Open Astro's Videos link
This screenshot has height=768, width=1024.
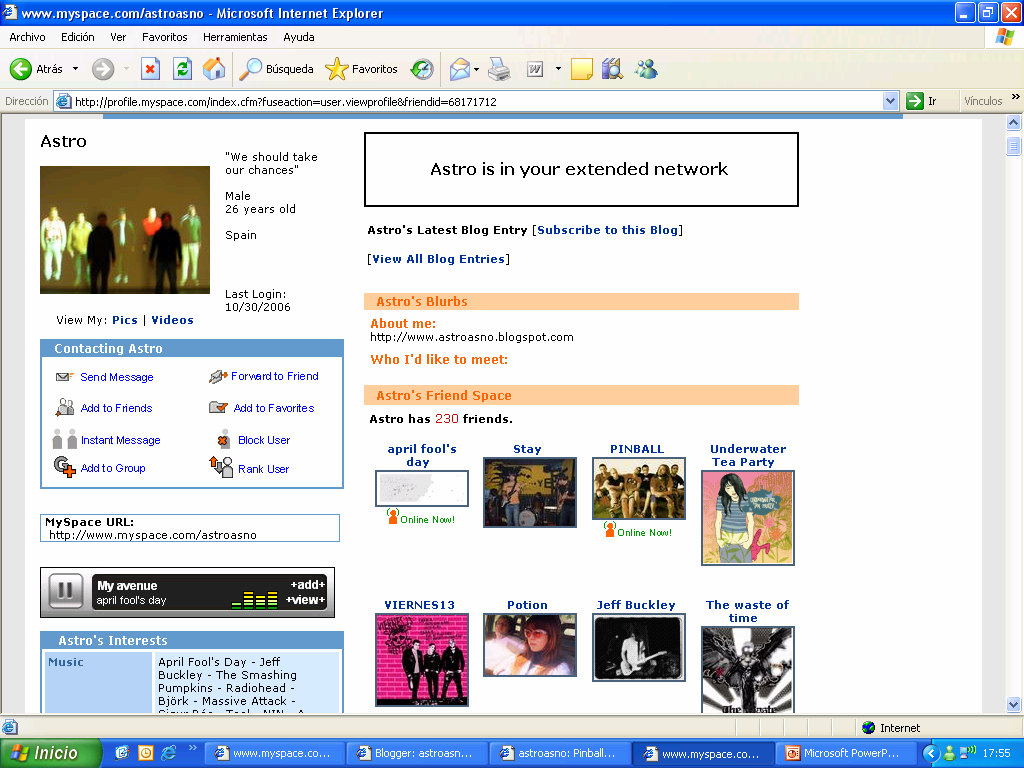tap(172, 320)
